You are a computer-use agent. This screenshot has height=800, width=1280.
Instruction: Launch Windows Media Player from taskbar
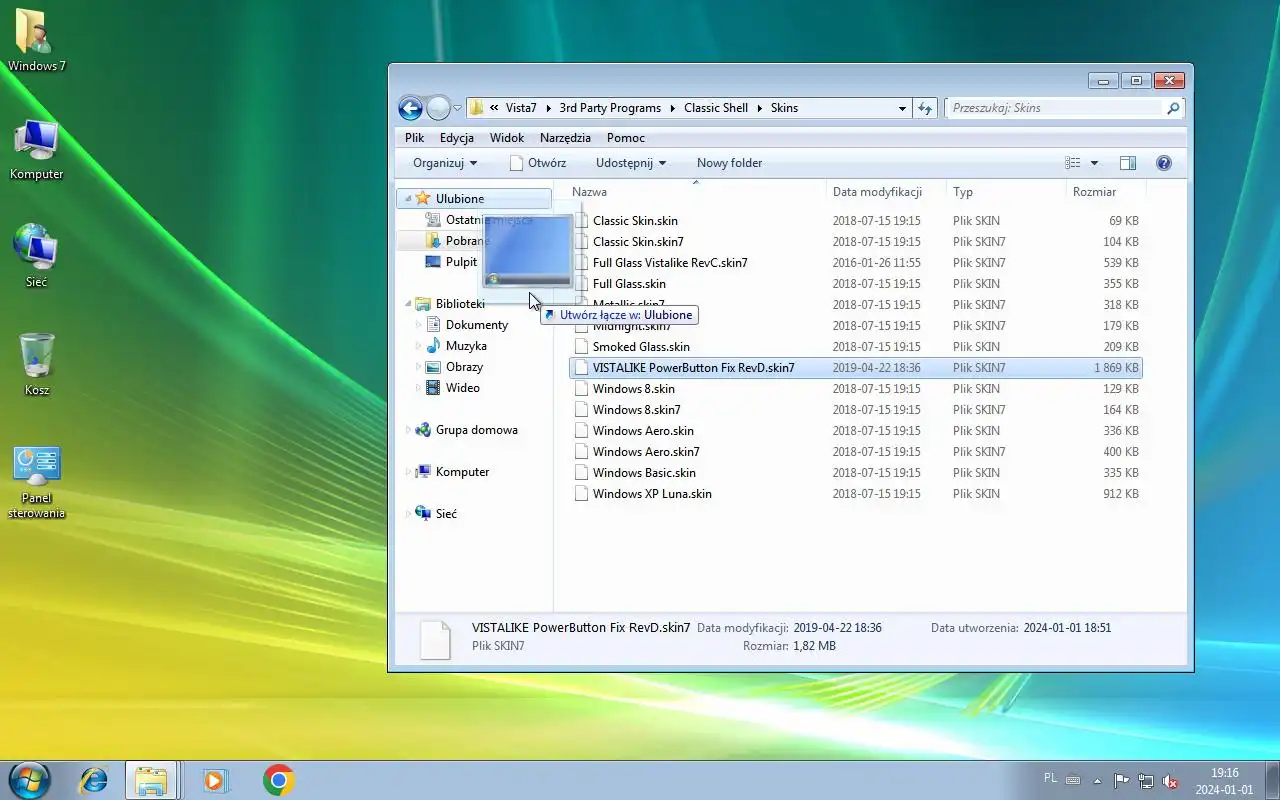click(214, 780)
